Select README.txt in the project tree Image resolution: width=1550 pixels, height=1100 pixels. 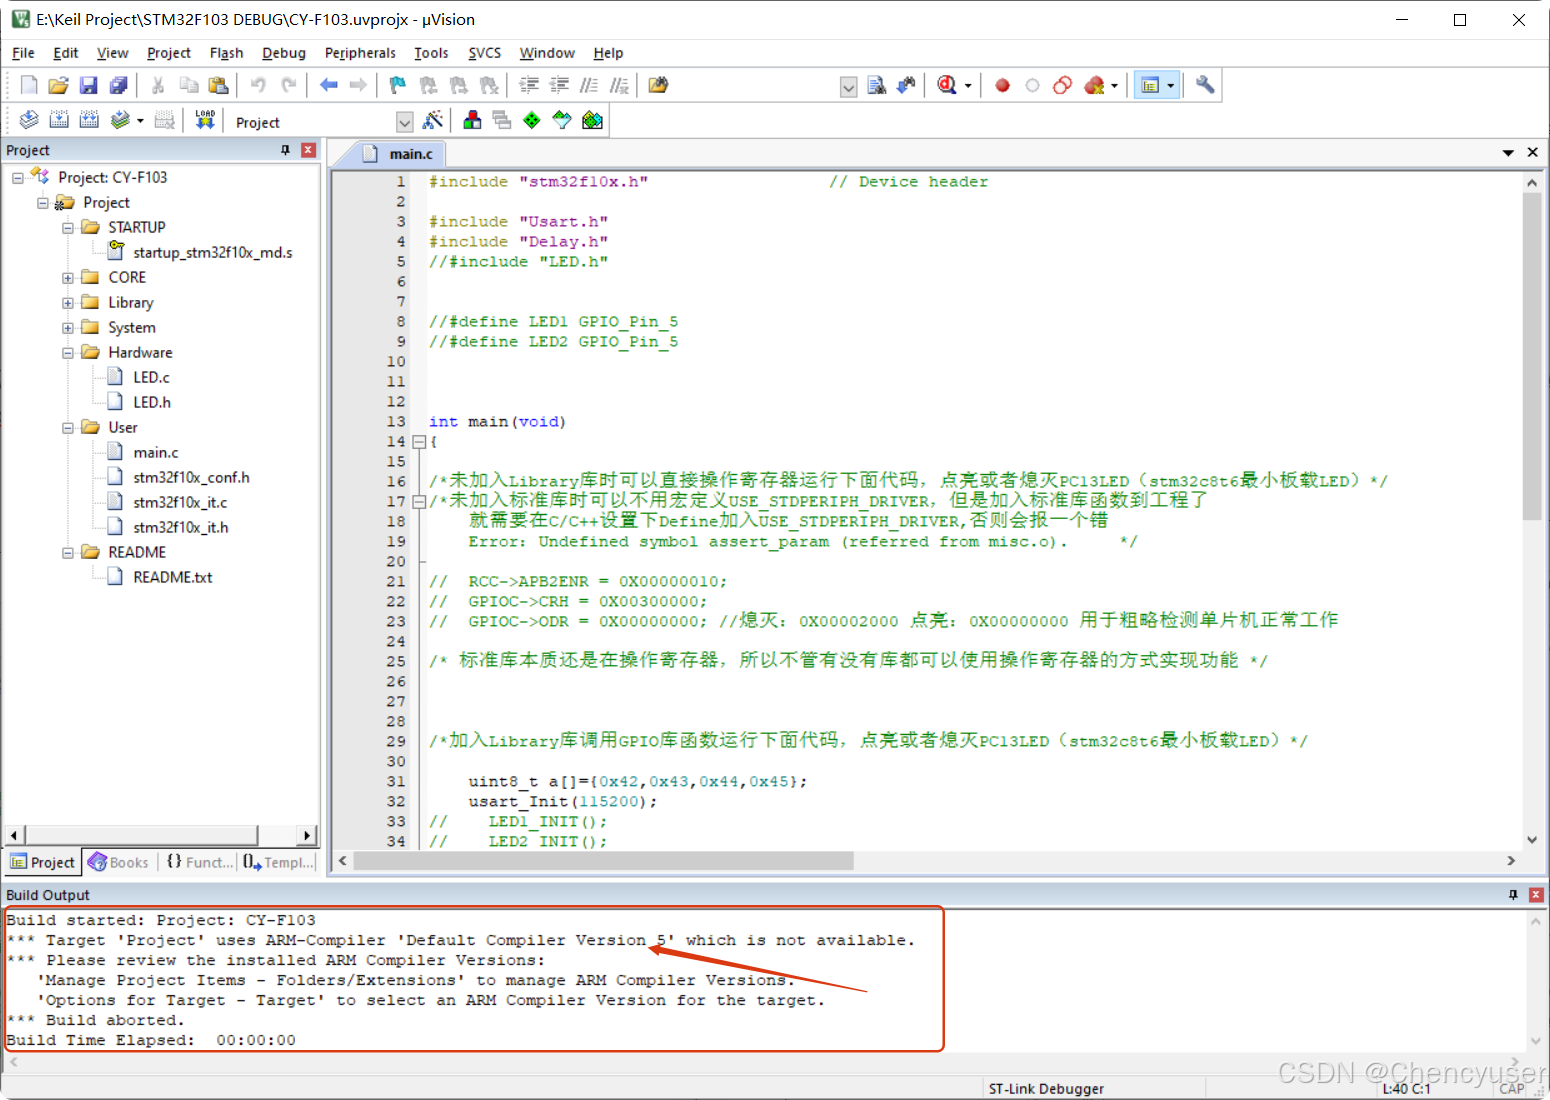[x=172, y=577]
